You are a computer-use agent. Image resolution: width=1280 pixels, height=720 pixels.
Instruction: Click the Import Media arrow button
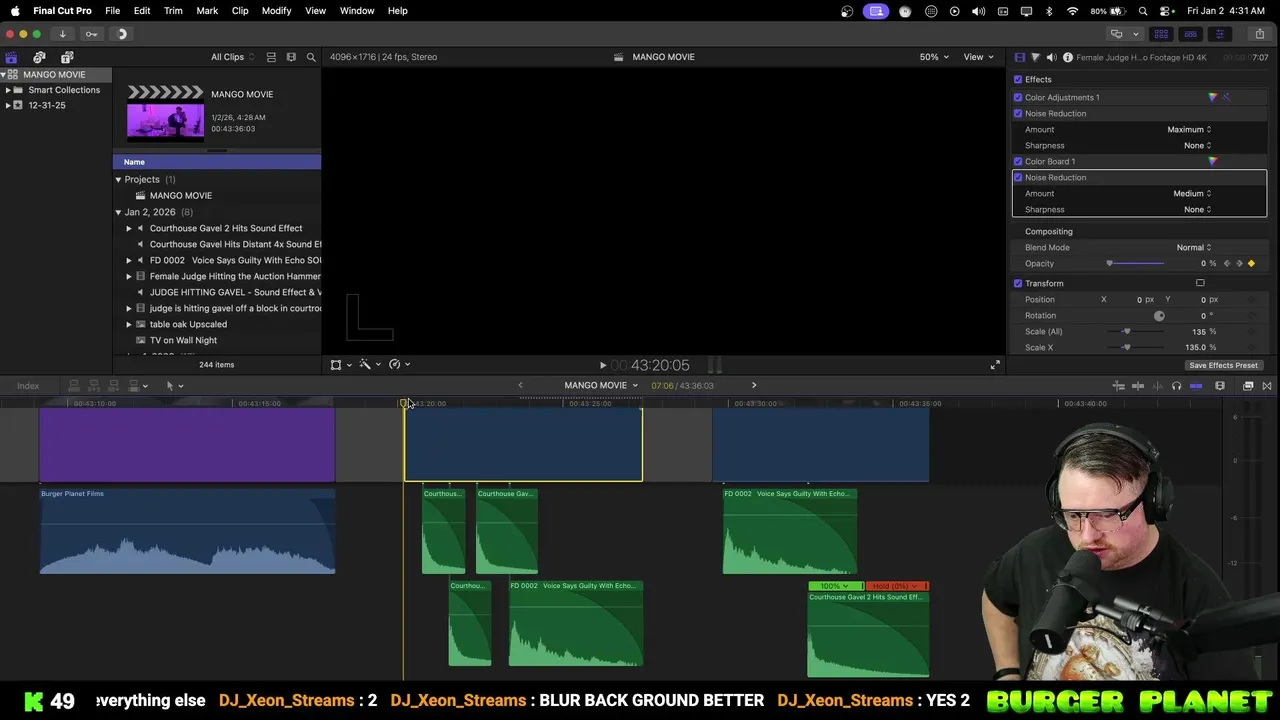[62, 34]
